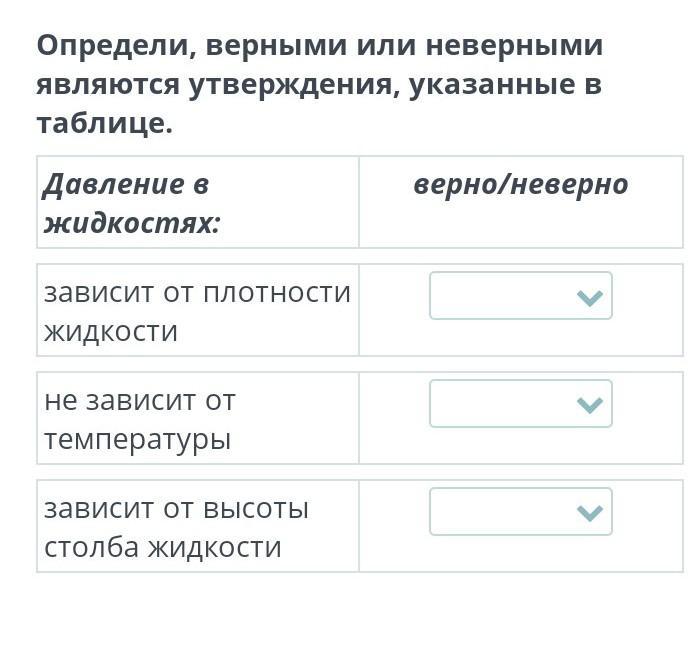Click chevron arrow in the высоты столба row
This screenshot has height=646, width=694.
[590, 513]
